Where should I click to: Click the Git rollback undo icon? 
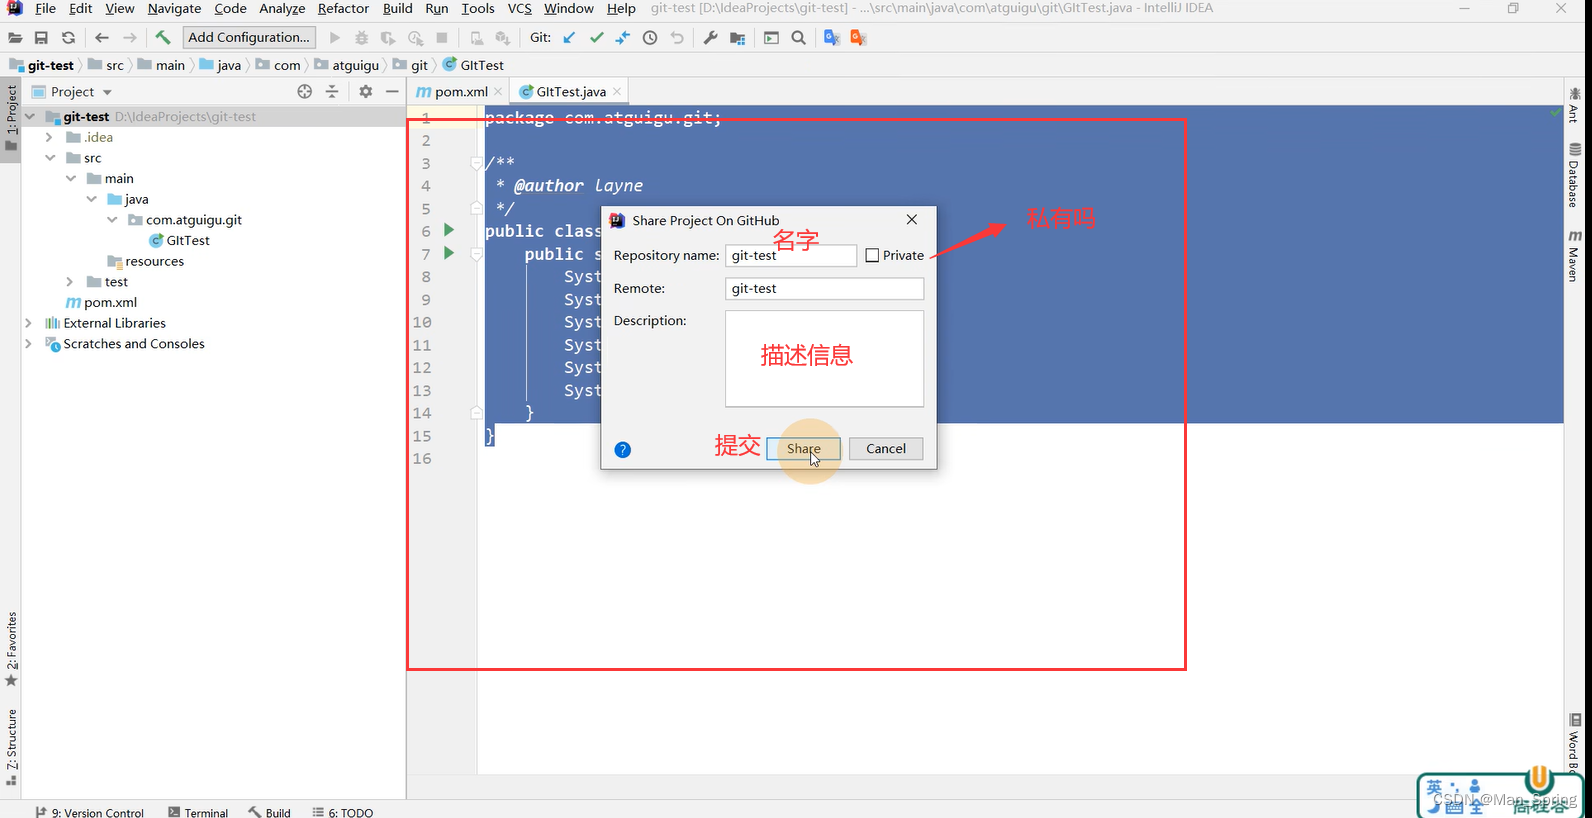click(x=677, y=38)
